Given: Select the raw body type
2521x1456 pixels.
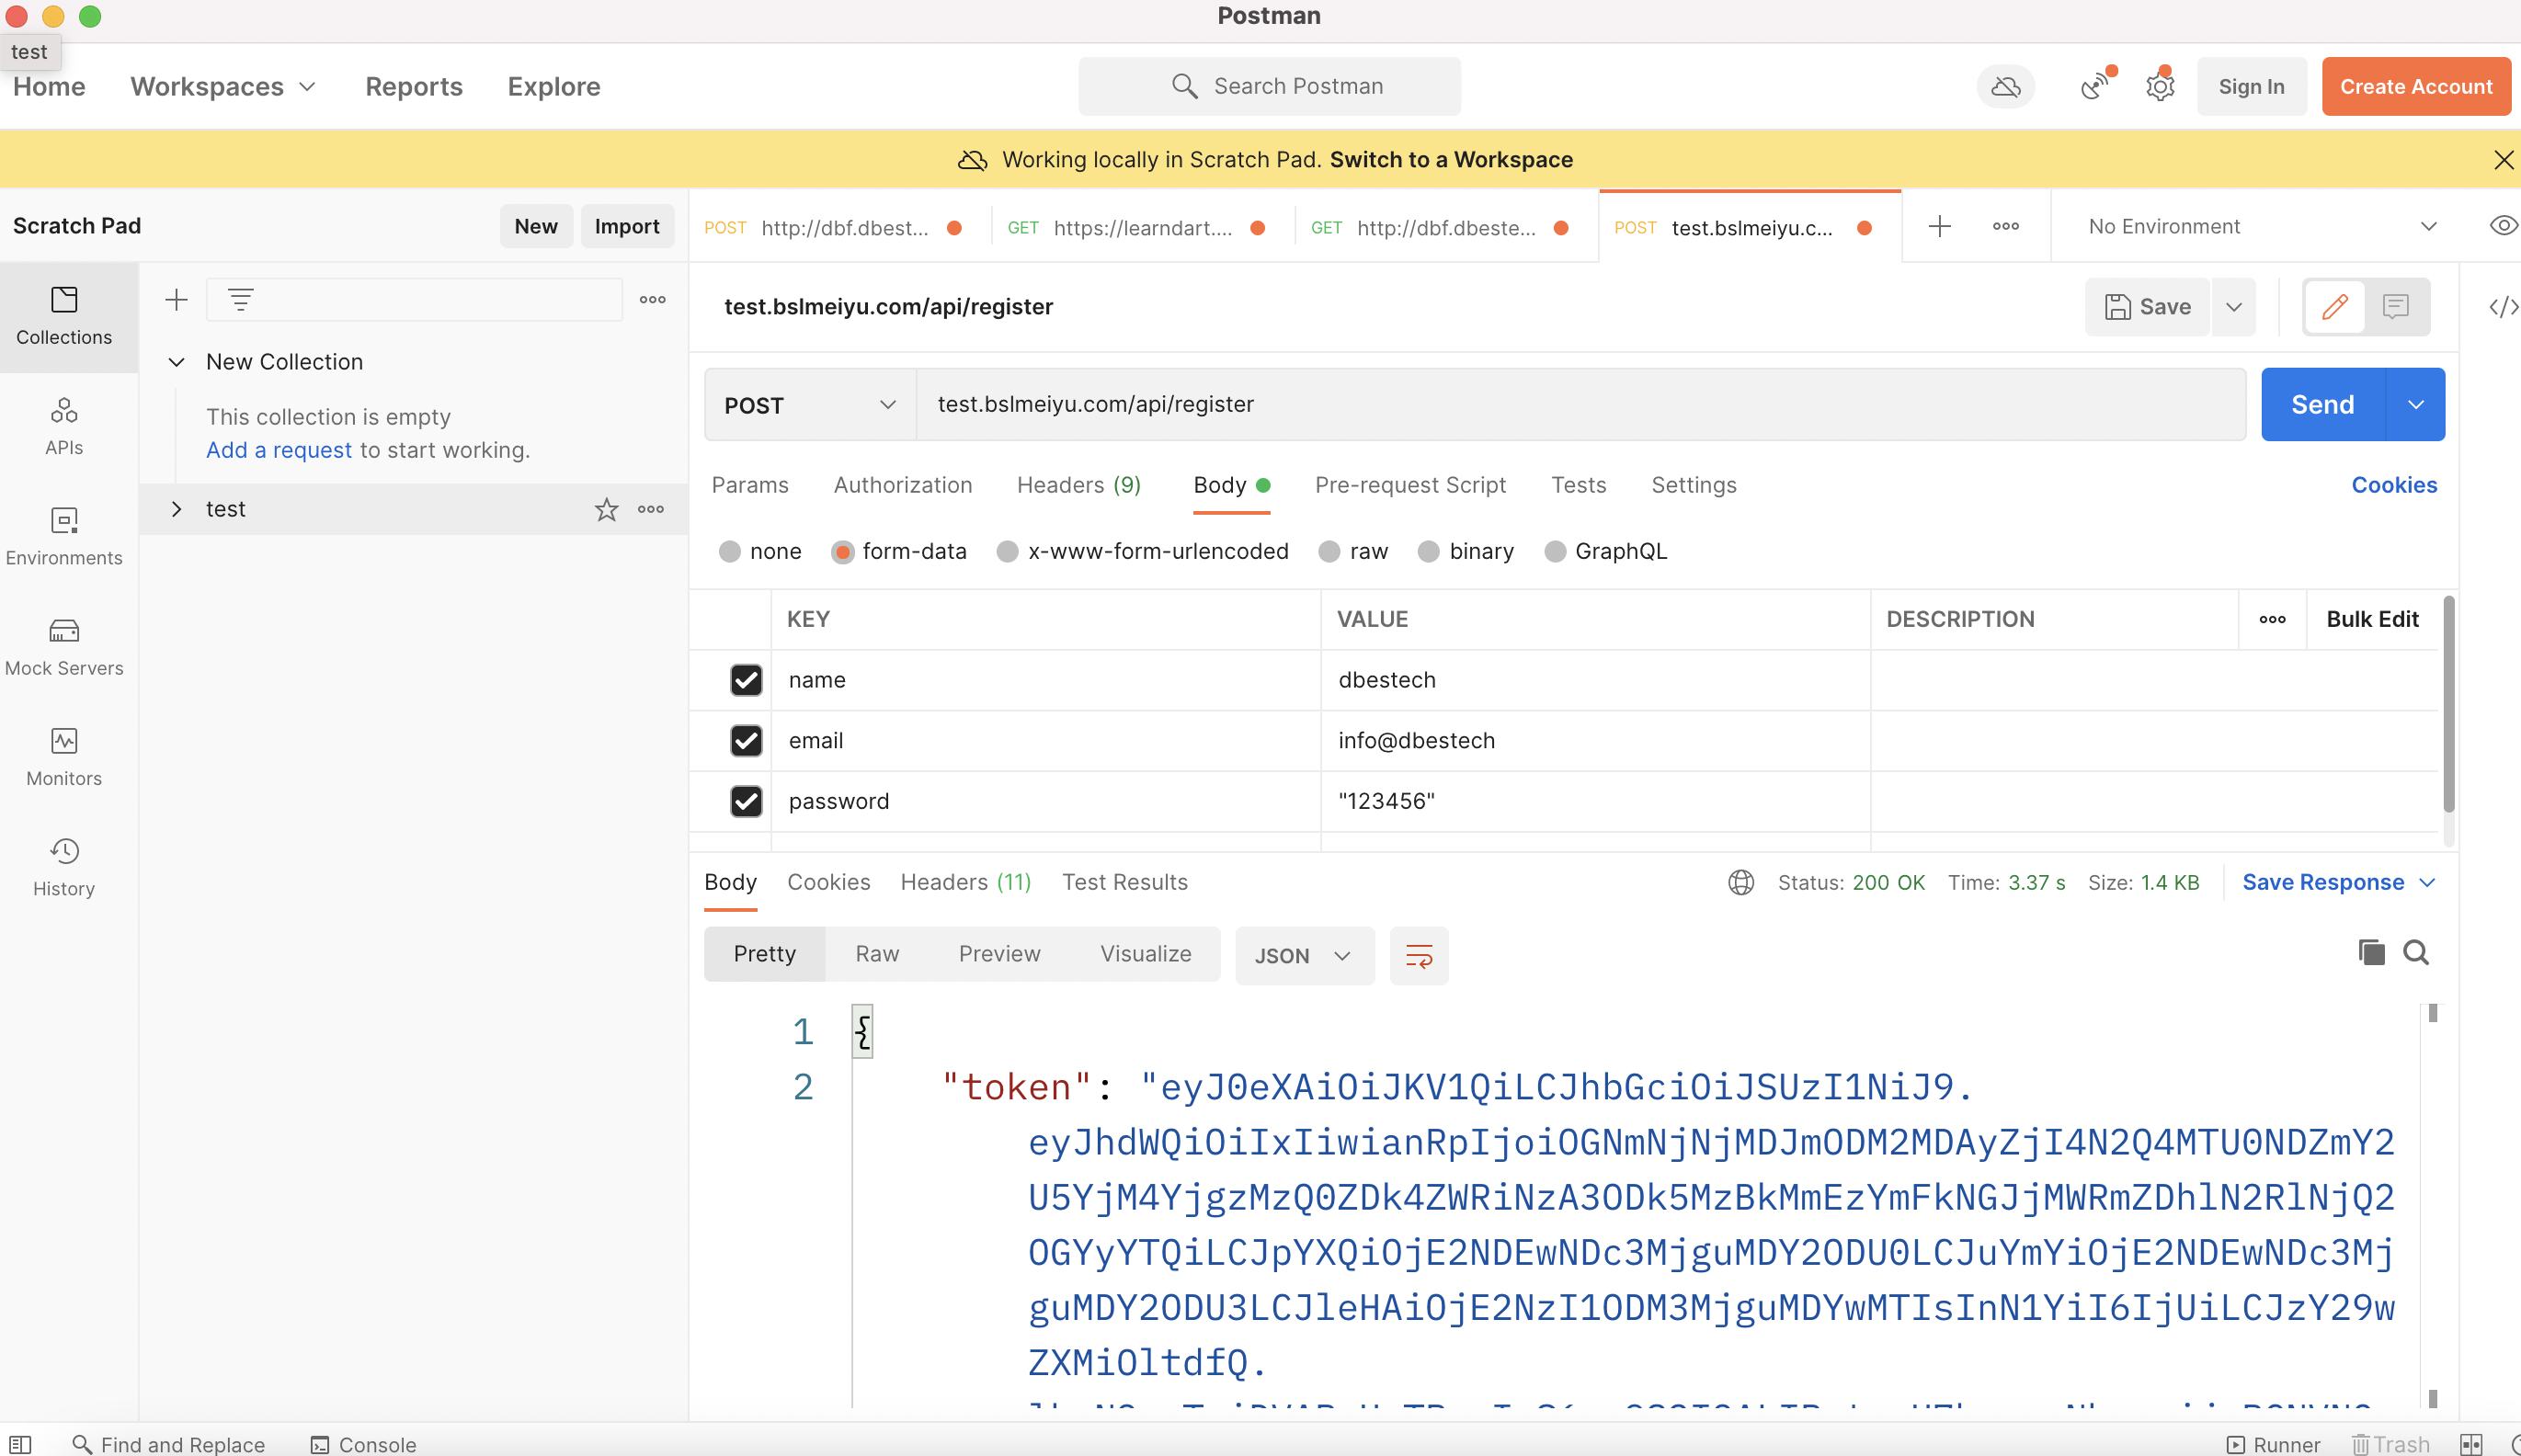Looking at the screenshot, I should [x=1329, y=551].
